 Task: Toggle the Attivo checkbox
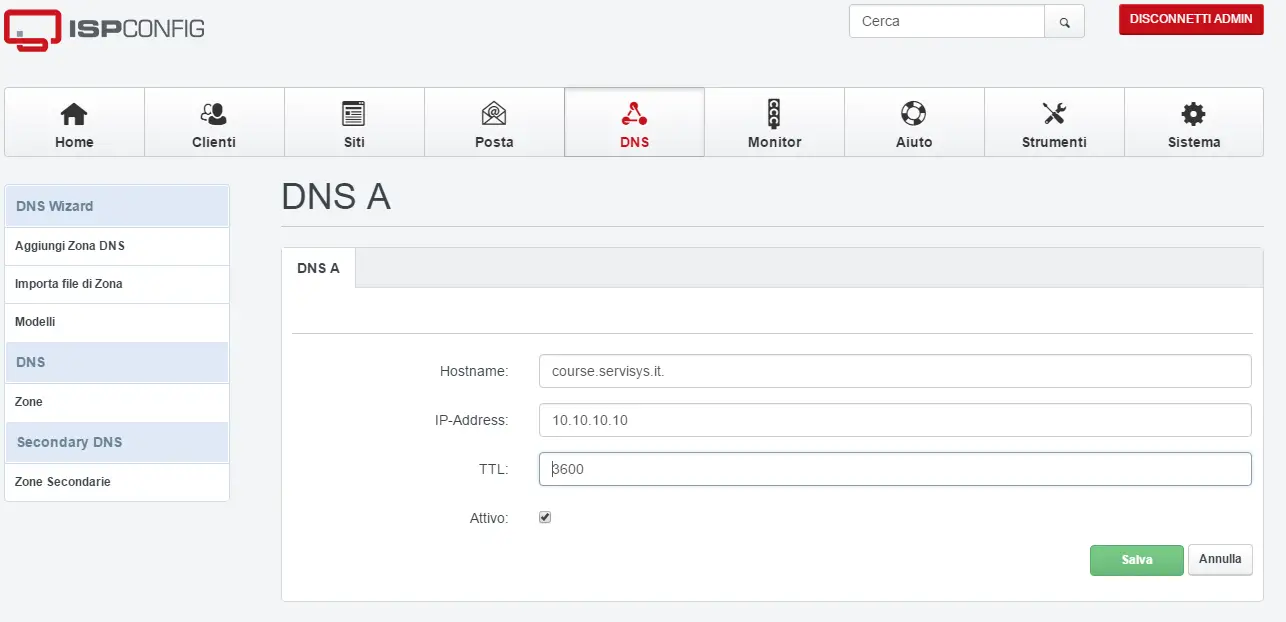point(545,518)
